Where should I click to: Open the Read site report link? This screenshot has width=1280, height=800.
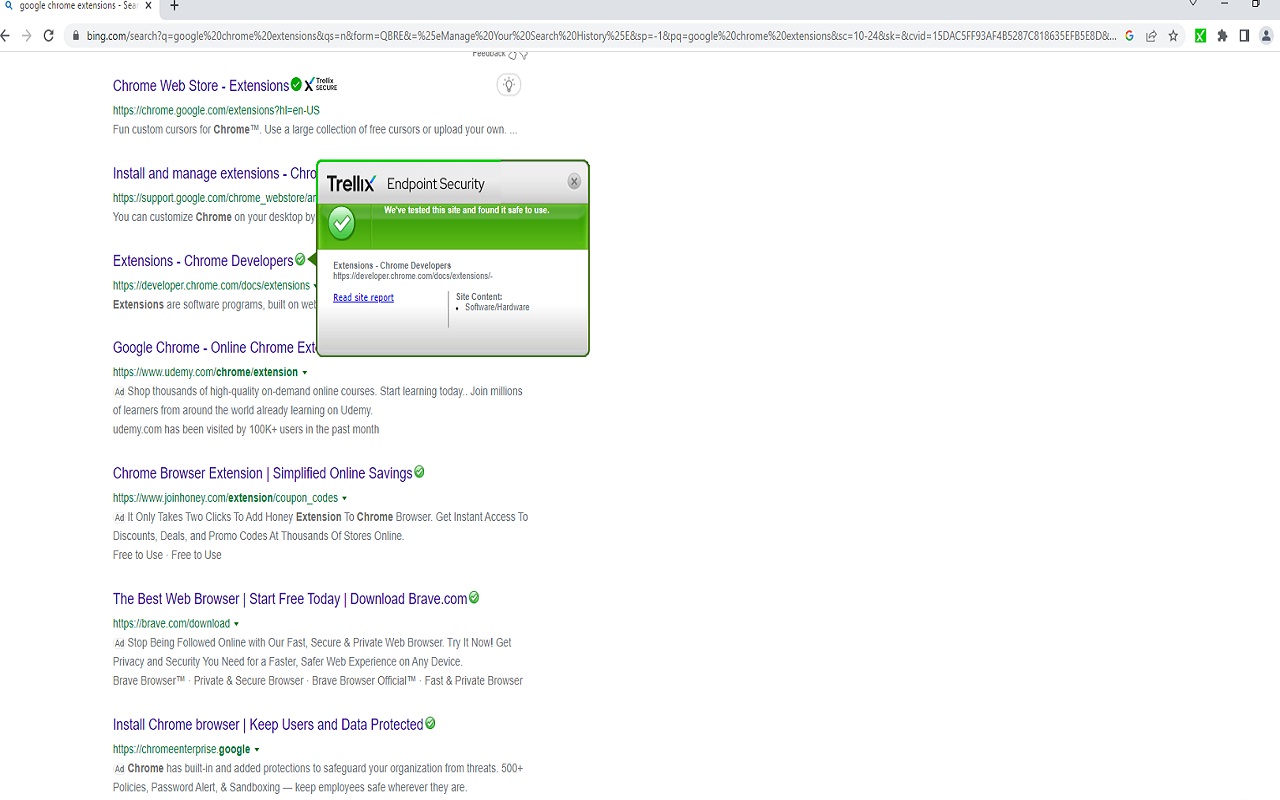point(362,297)
